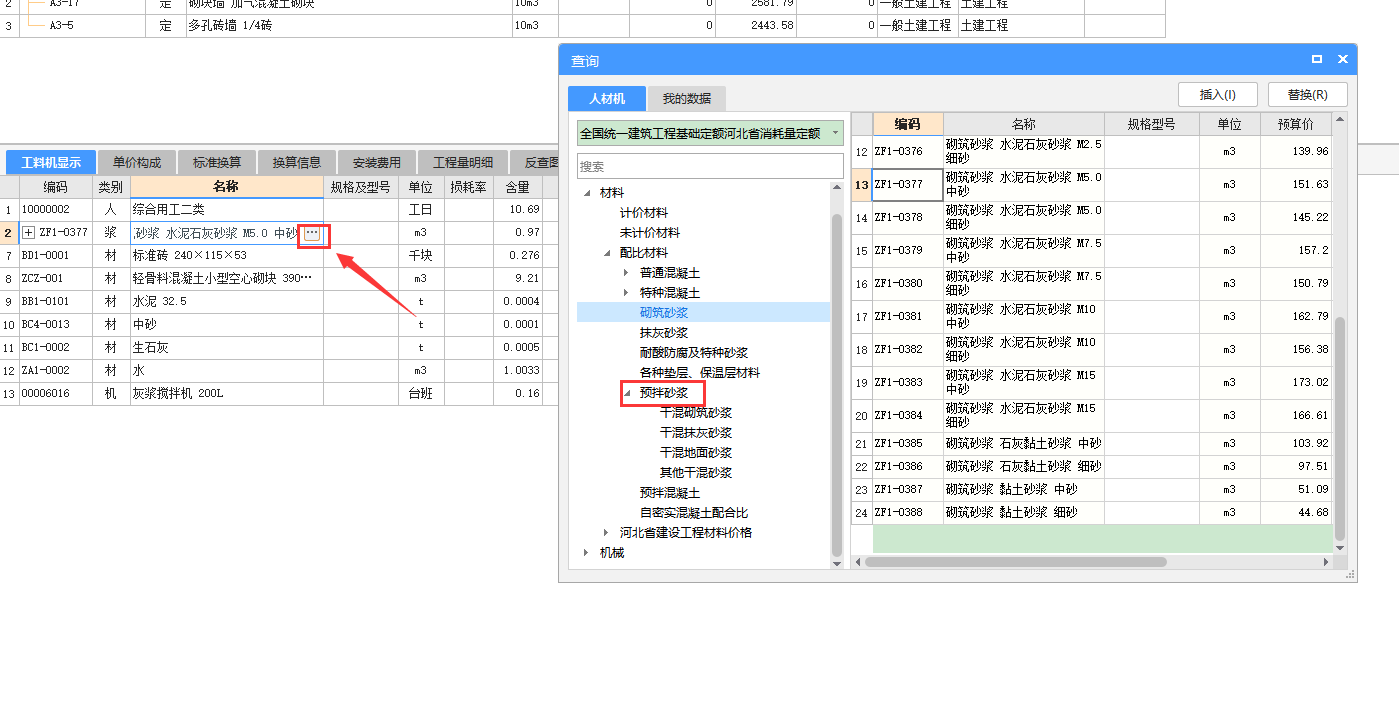Switch to the 单价构成 tab

(137, 162)
